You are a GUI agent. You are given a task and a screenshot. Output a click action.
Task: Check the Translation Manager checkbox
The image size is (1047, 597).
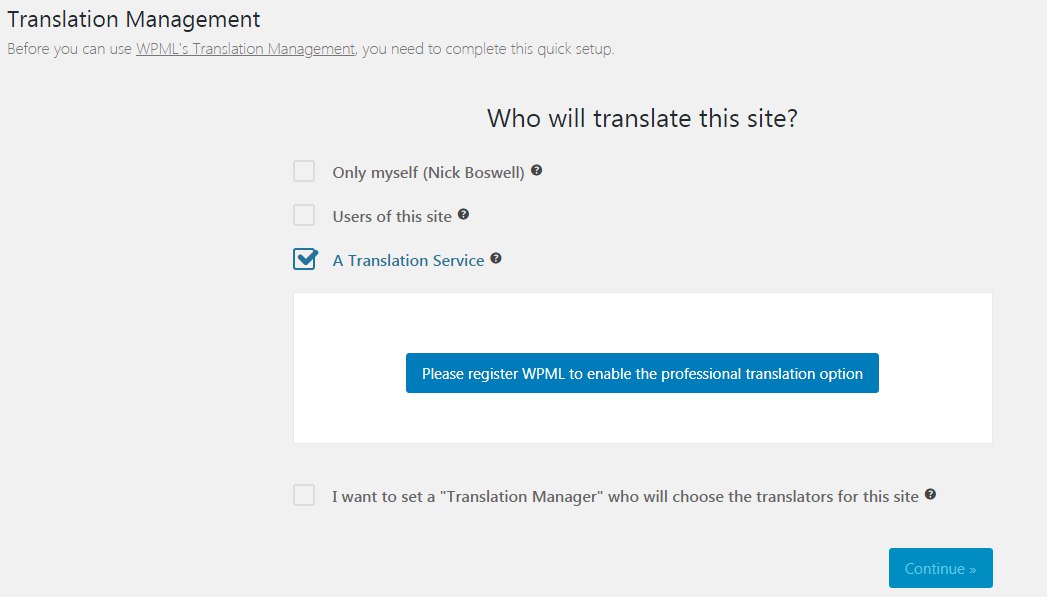point(304,495)
